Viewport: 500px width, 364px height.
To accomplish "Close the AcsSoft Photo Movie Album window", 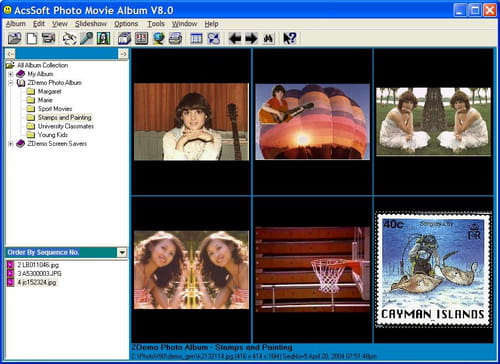I will pos(490,10).
